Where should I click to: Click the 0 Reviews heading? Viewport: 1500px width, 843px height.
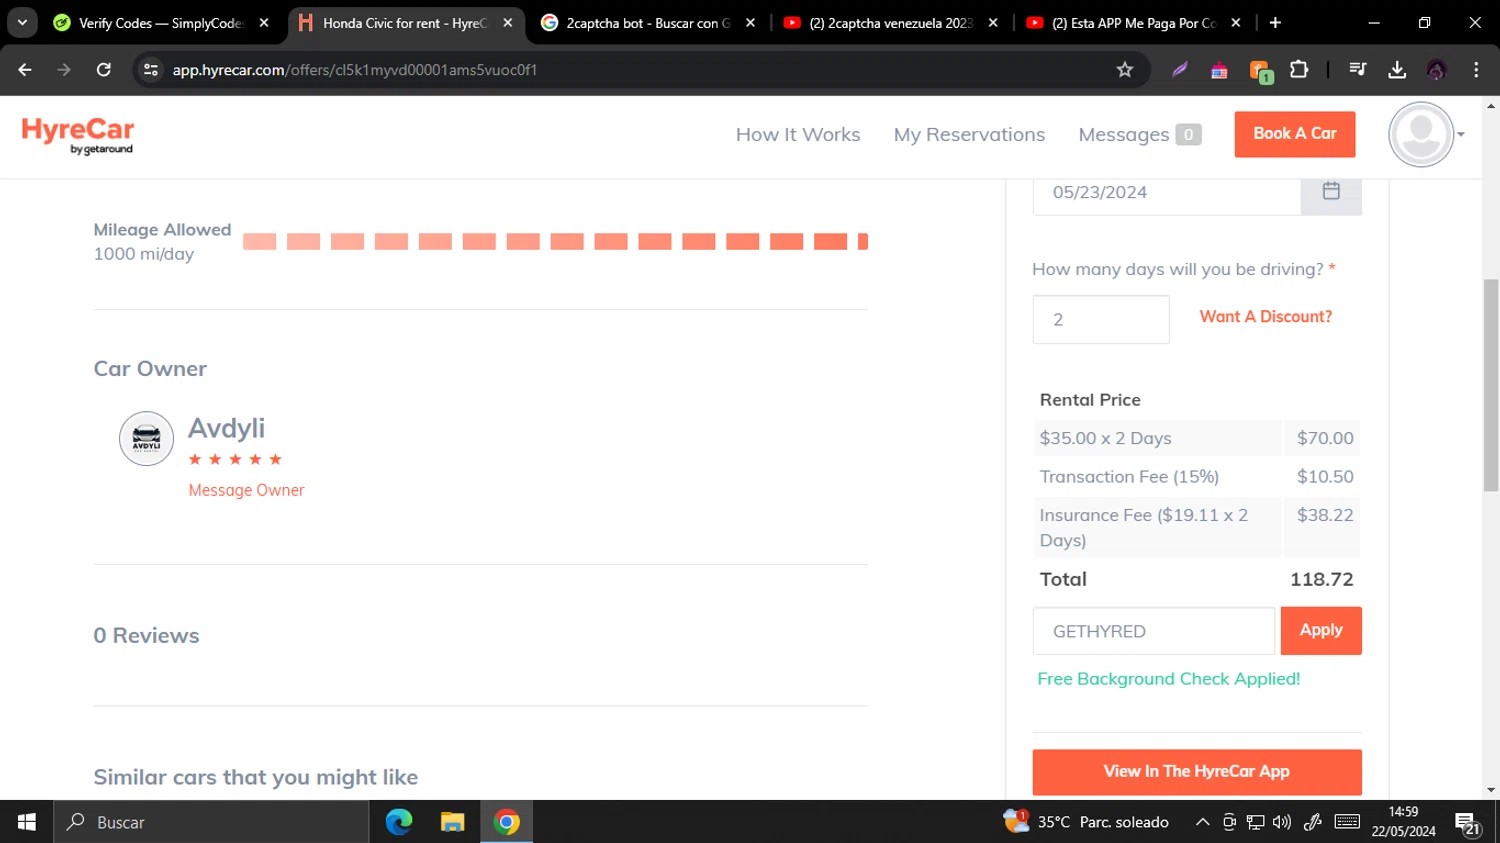click(x=146, y=635)
